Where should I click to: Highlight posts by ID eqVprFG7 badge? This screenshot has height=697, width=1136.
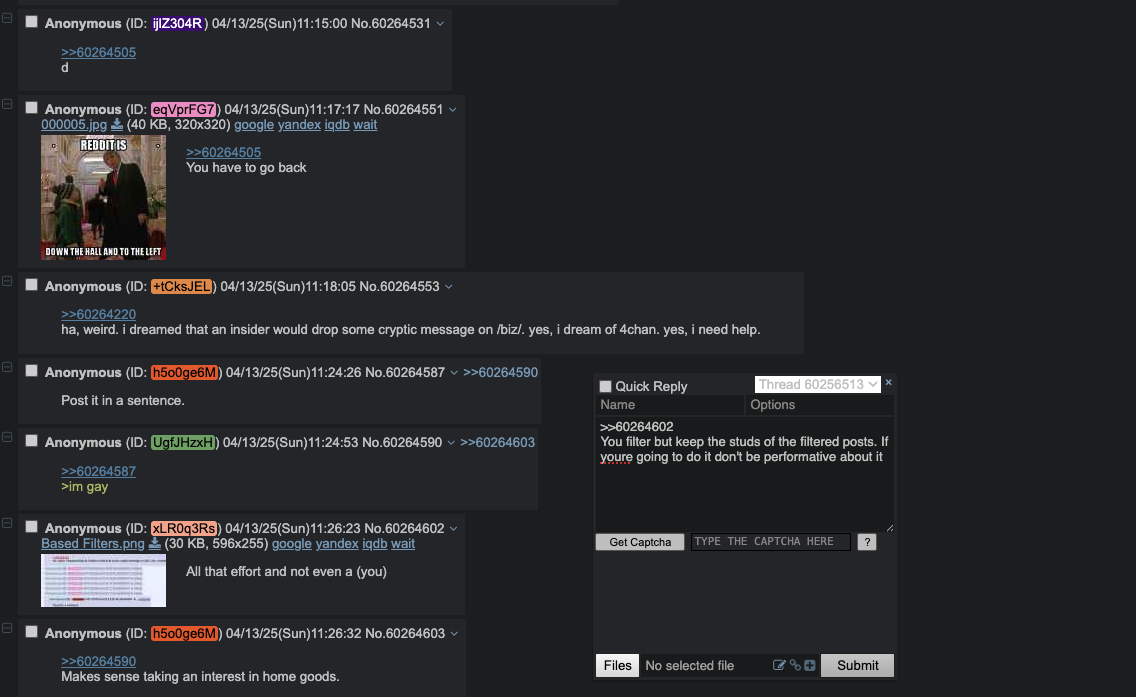coord(183,109)
